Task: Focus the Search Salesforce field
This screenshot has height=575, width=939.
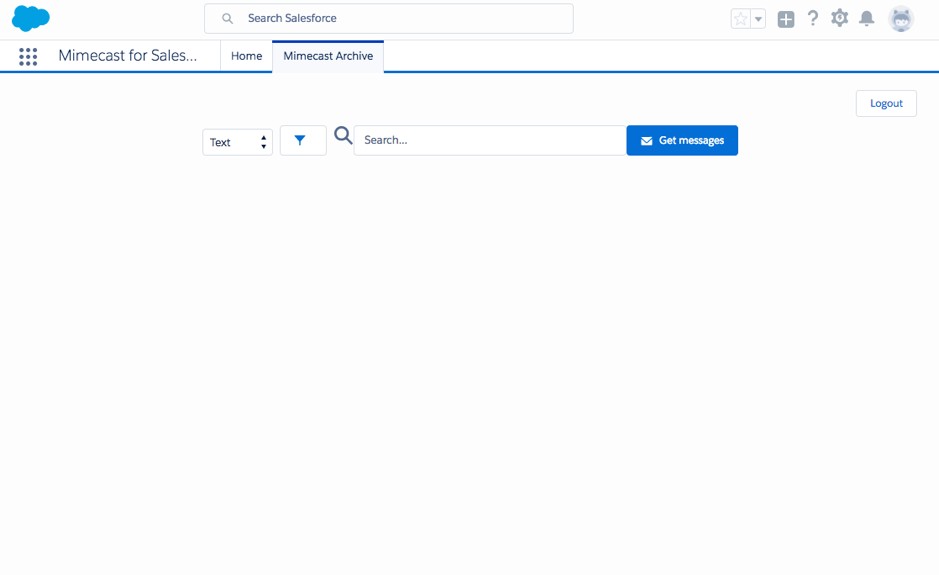Action: pos(389,19)
